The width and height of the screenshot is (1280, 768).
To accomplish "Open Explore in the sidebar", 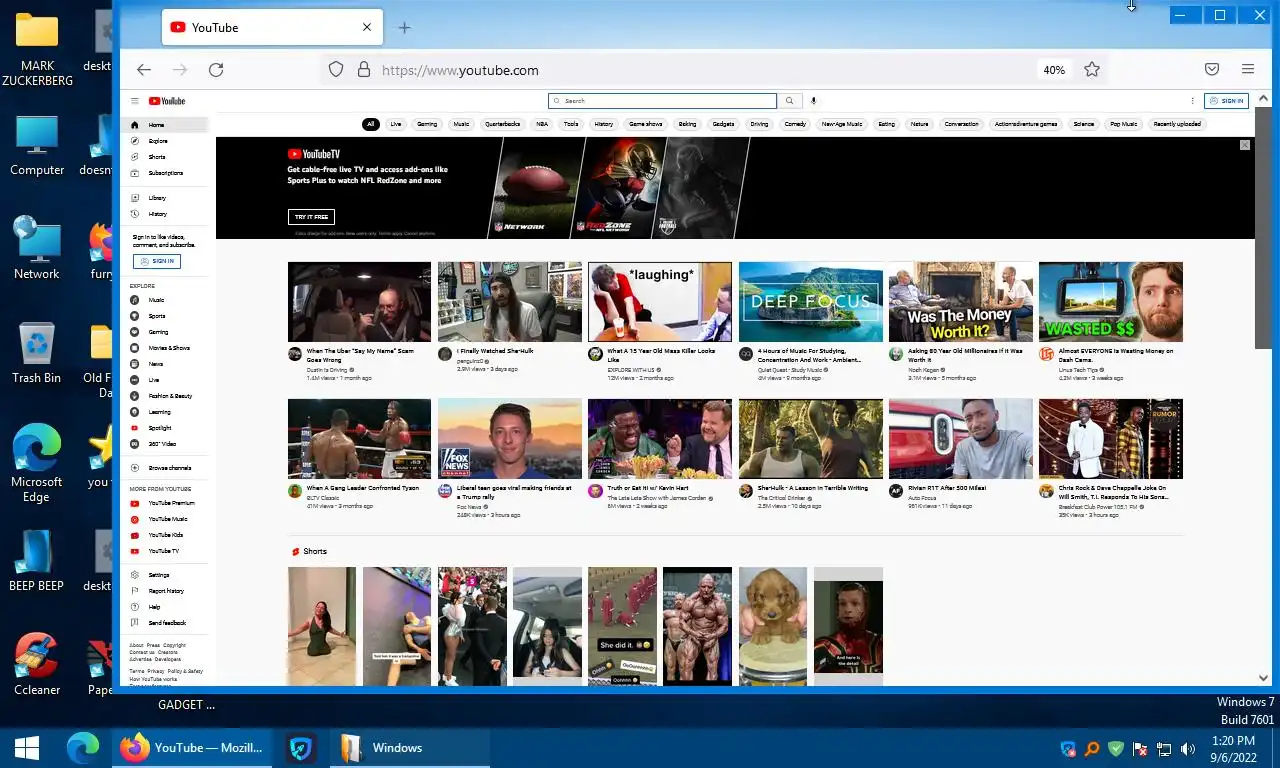I will (165, 141).
